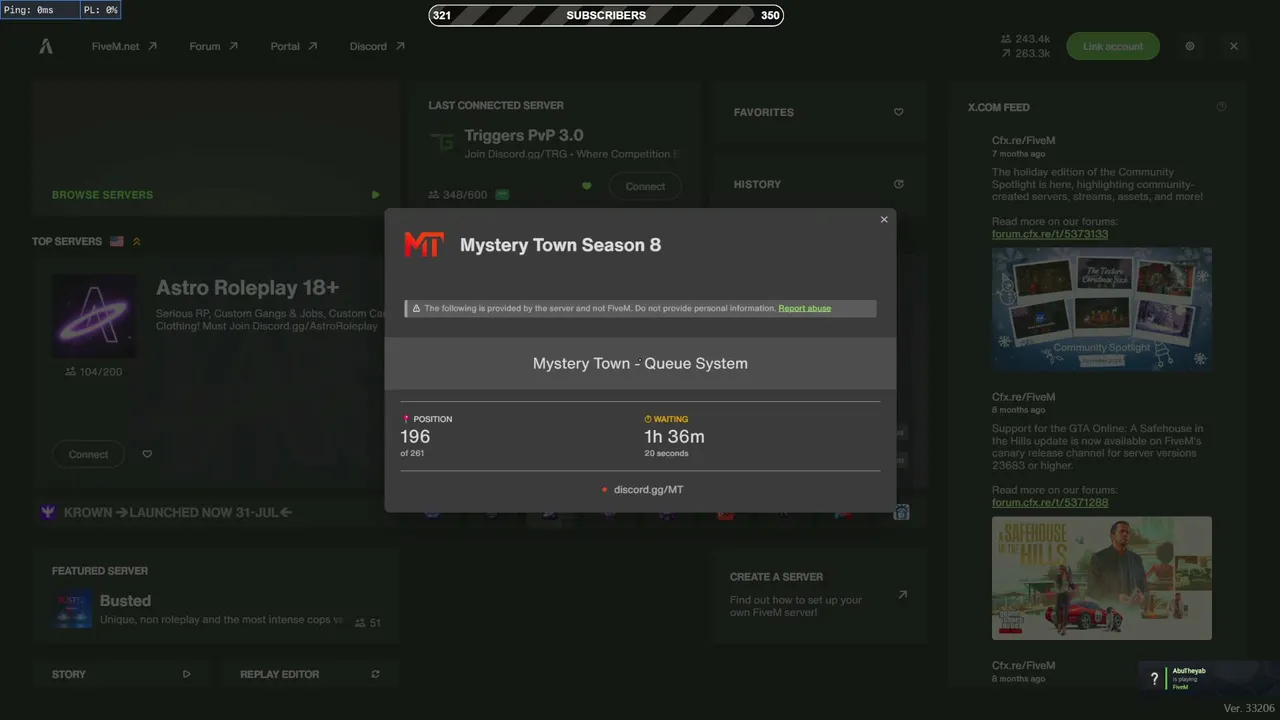1280x720 pixels.
Task: Open the Discord link
Action: [x=377, y=46]
